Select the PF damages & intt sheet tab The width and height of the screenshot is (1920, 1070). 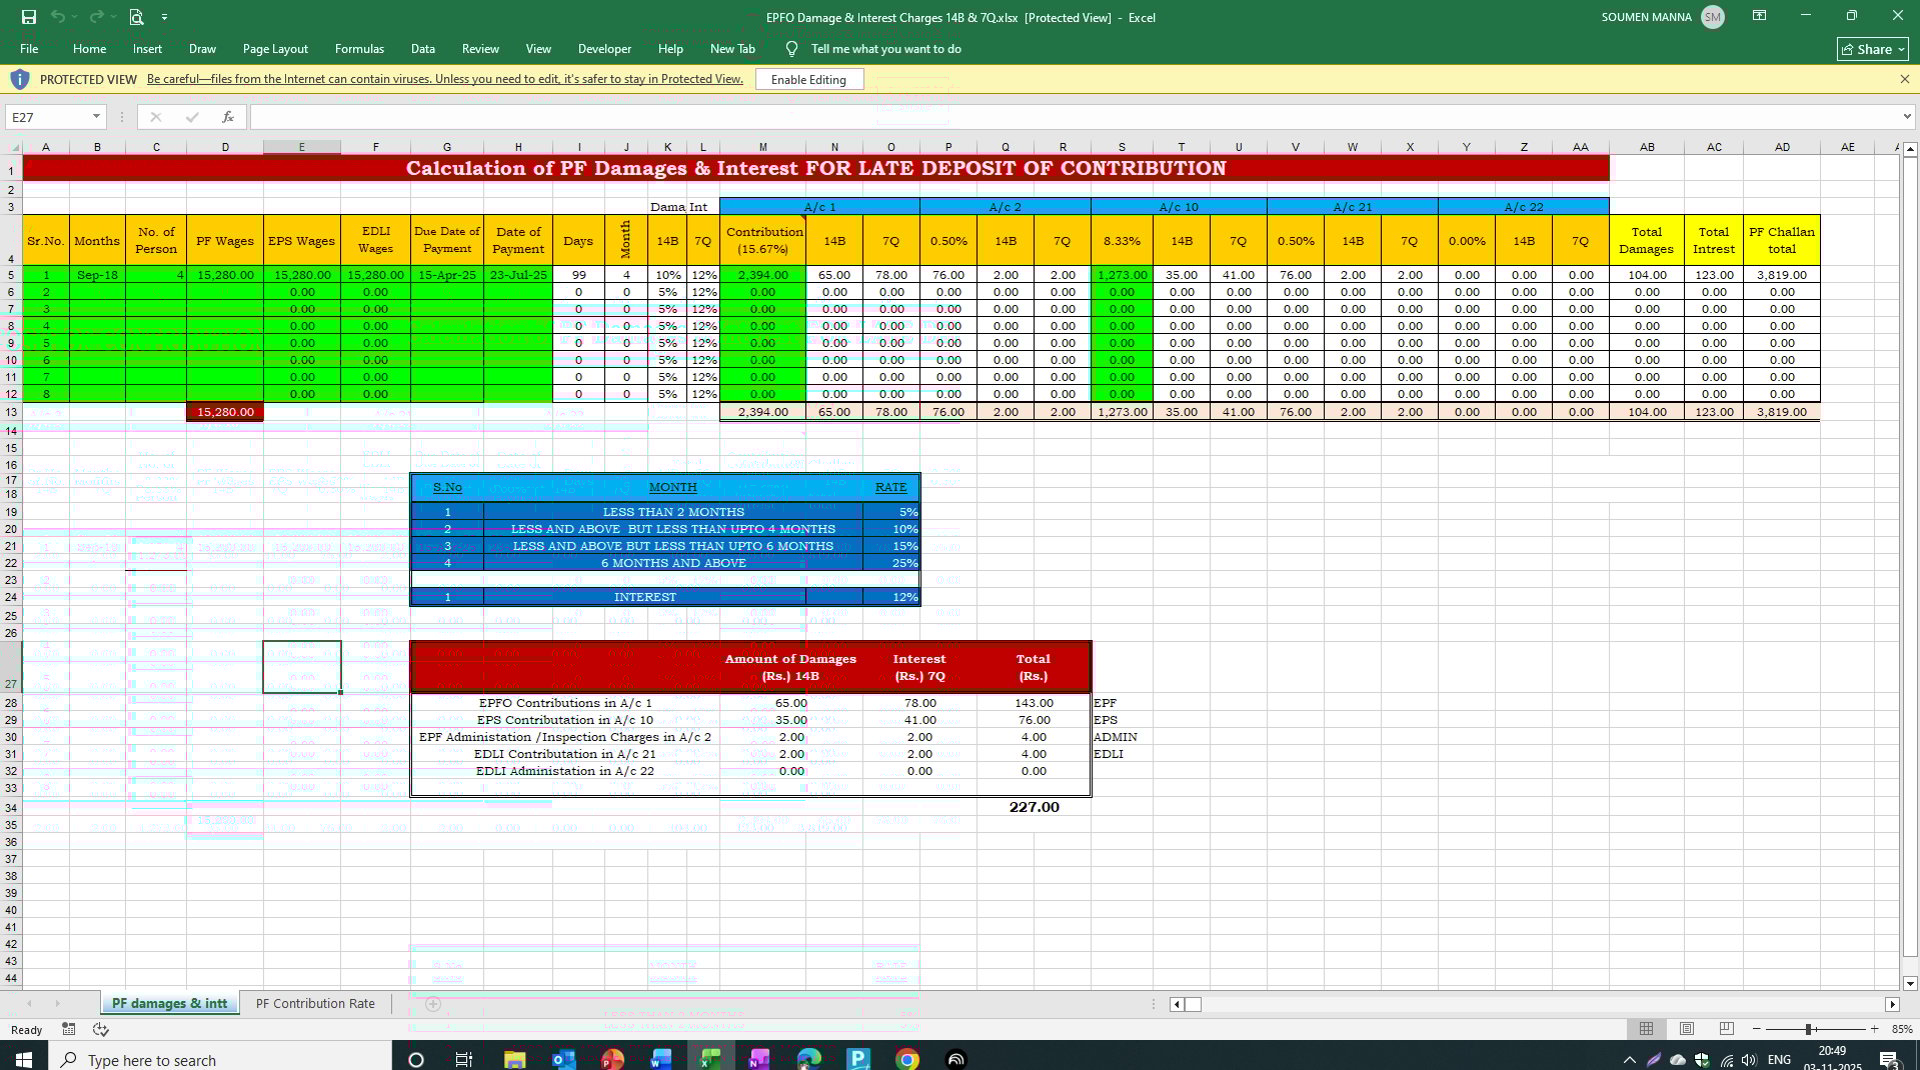pos(169,1004)
